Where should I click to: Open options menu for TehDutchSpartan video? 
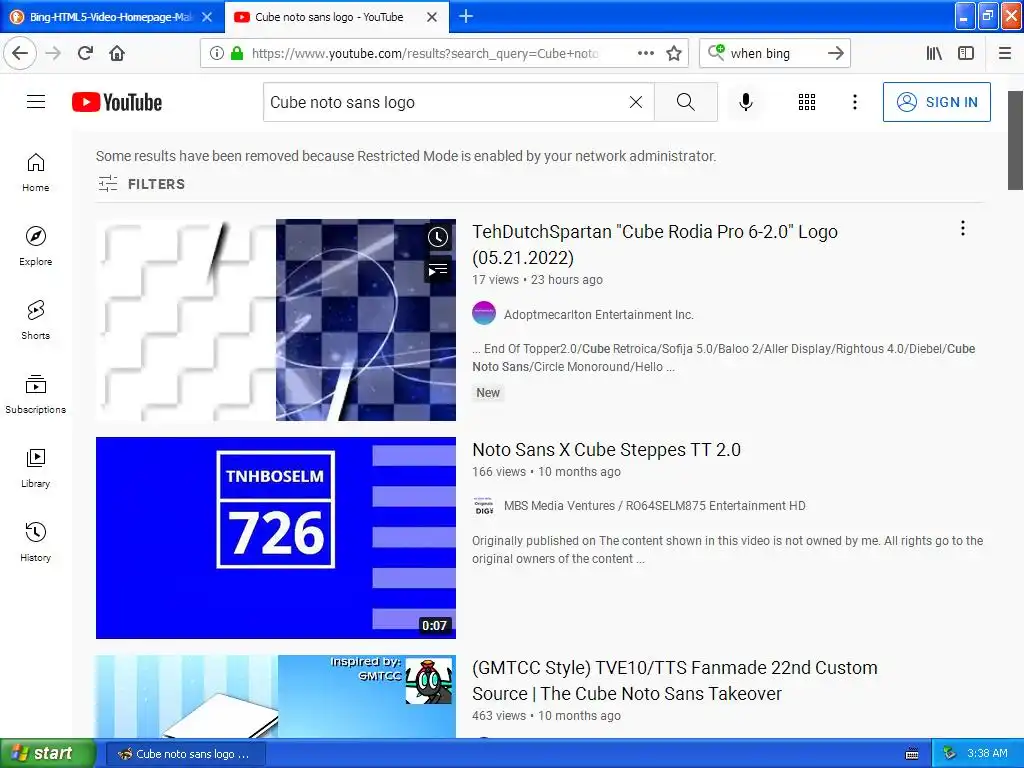point(962,228)
